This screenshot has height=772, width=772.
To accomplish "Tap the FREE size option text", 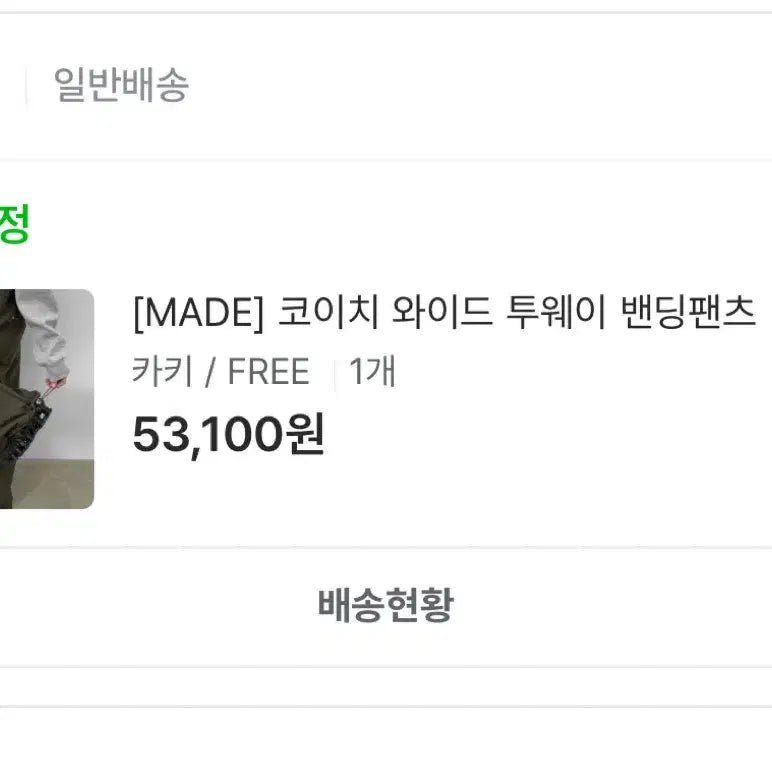I will pos(268,372).
